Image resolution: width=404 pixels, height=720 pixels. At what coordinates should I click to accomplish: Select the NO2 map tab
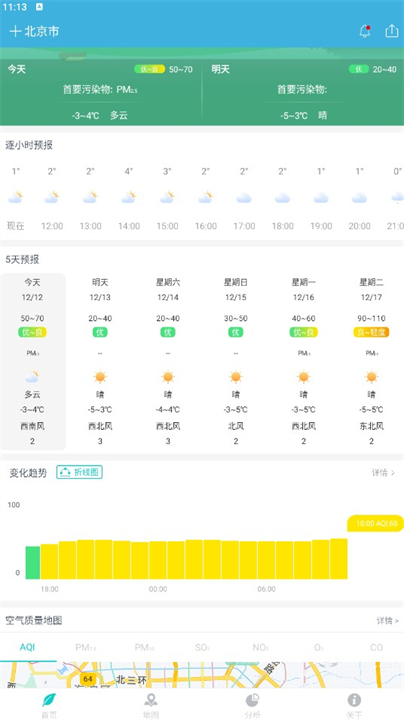(260, 647)
